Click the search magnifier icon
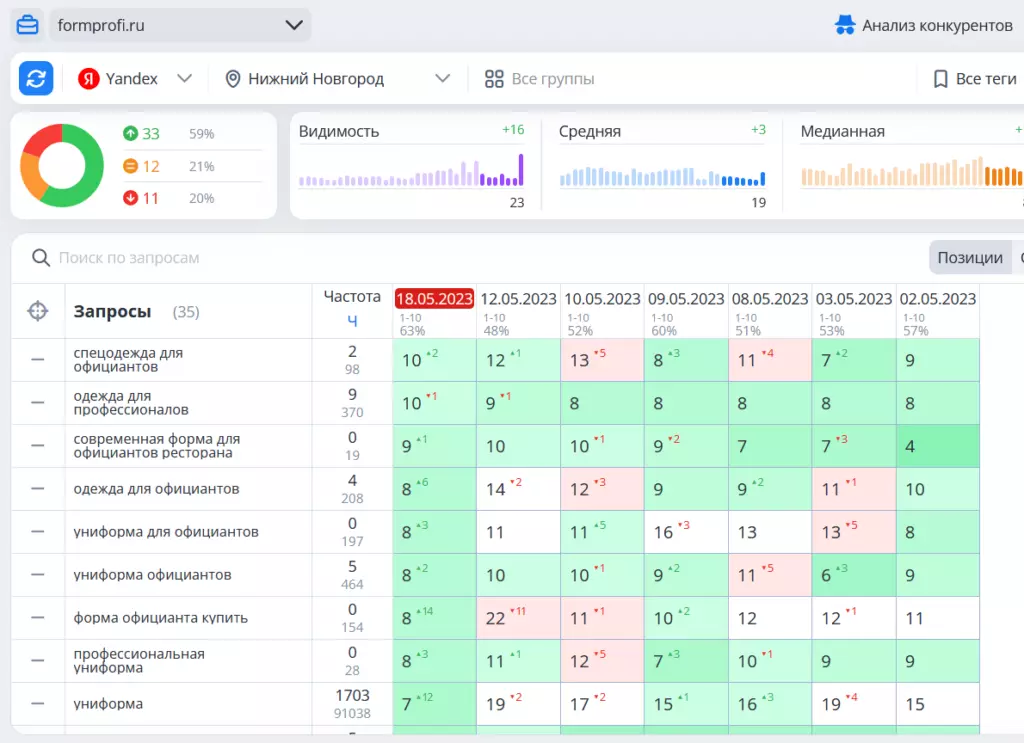 click(x=40, y=258)
